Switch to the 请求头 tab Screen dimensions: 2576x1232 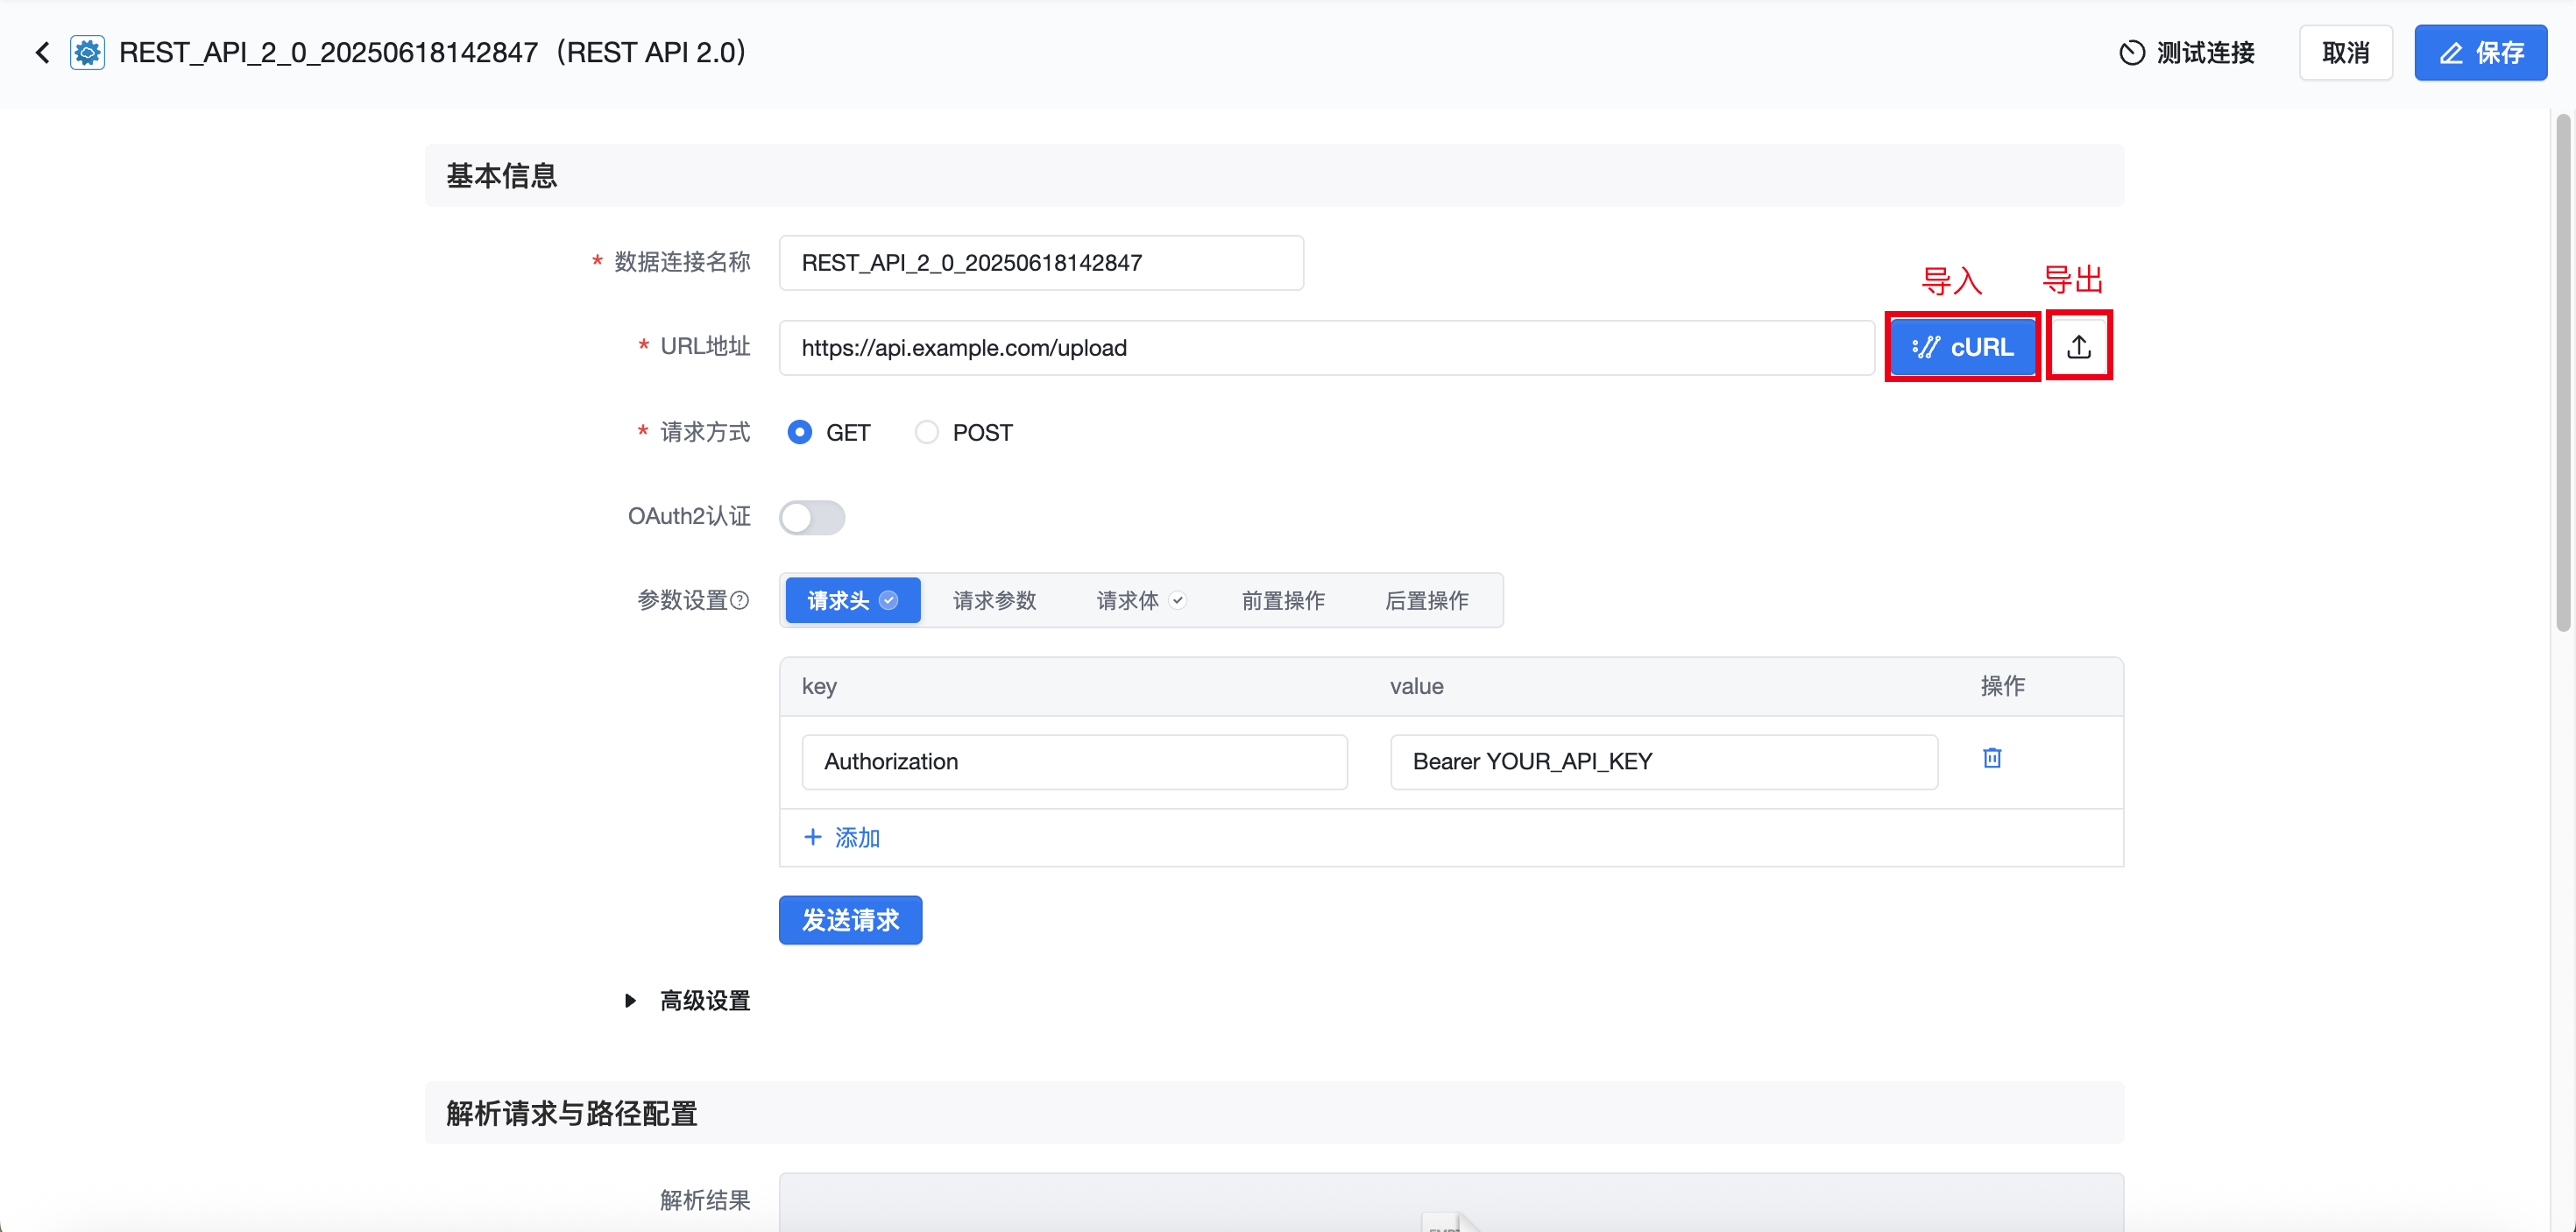853,600
